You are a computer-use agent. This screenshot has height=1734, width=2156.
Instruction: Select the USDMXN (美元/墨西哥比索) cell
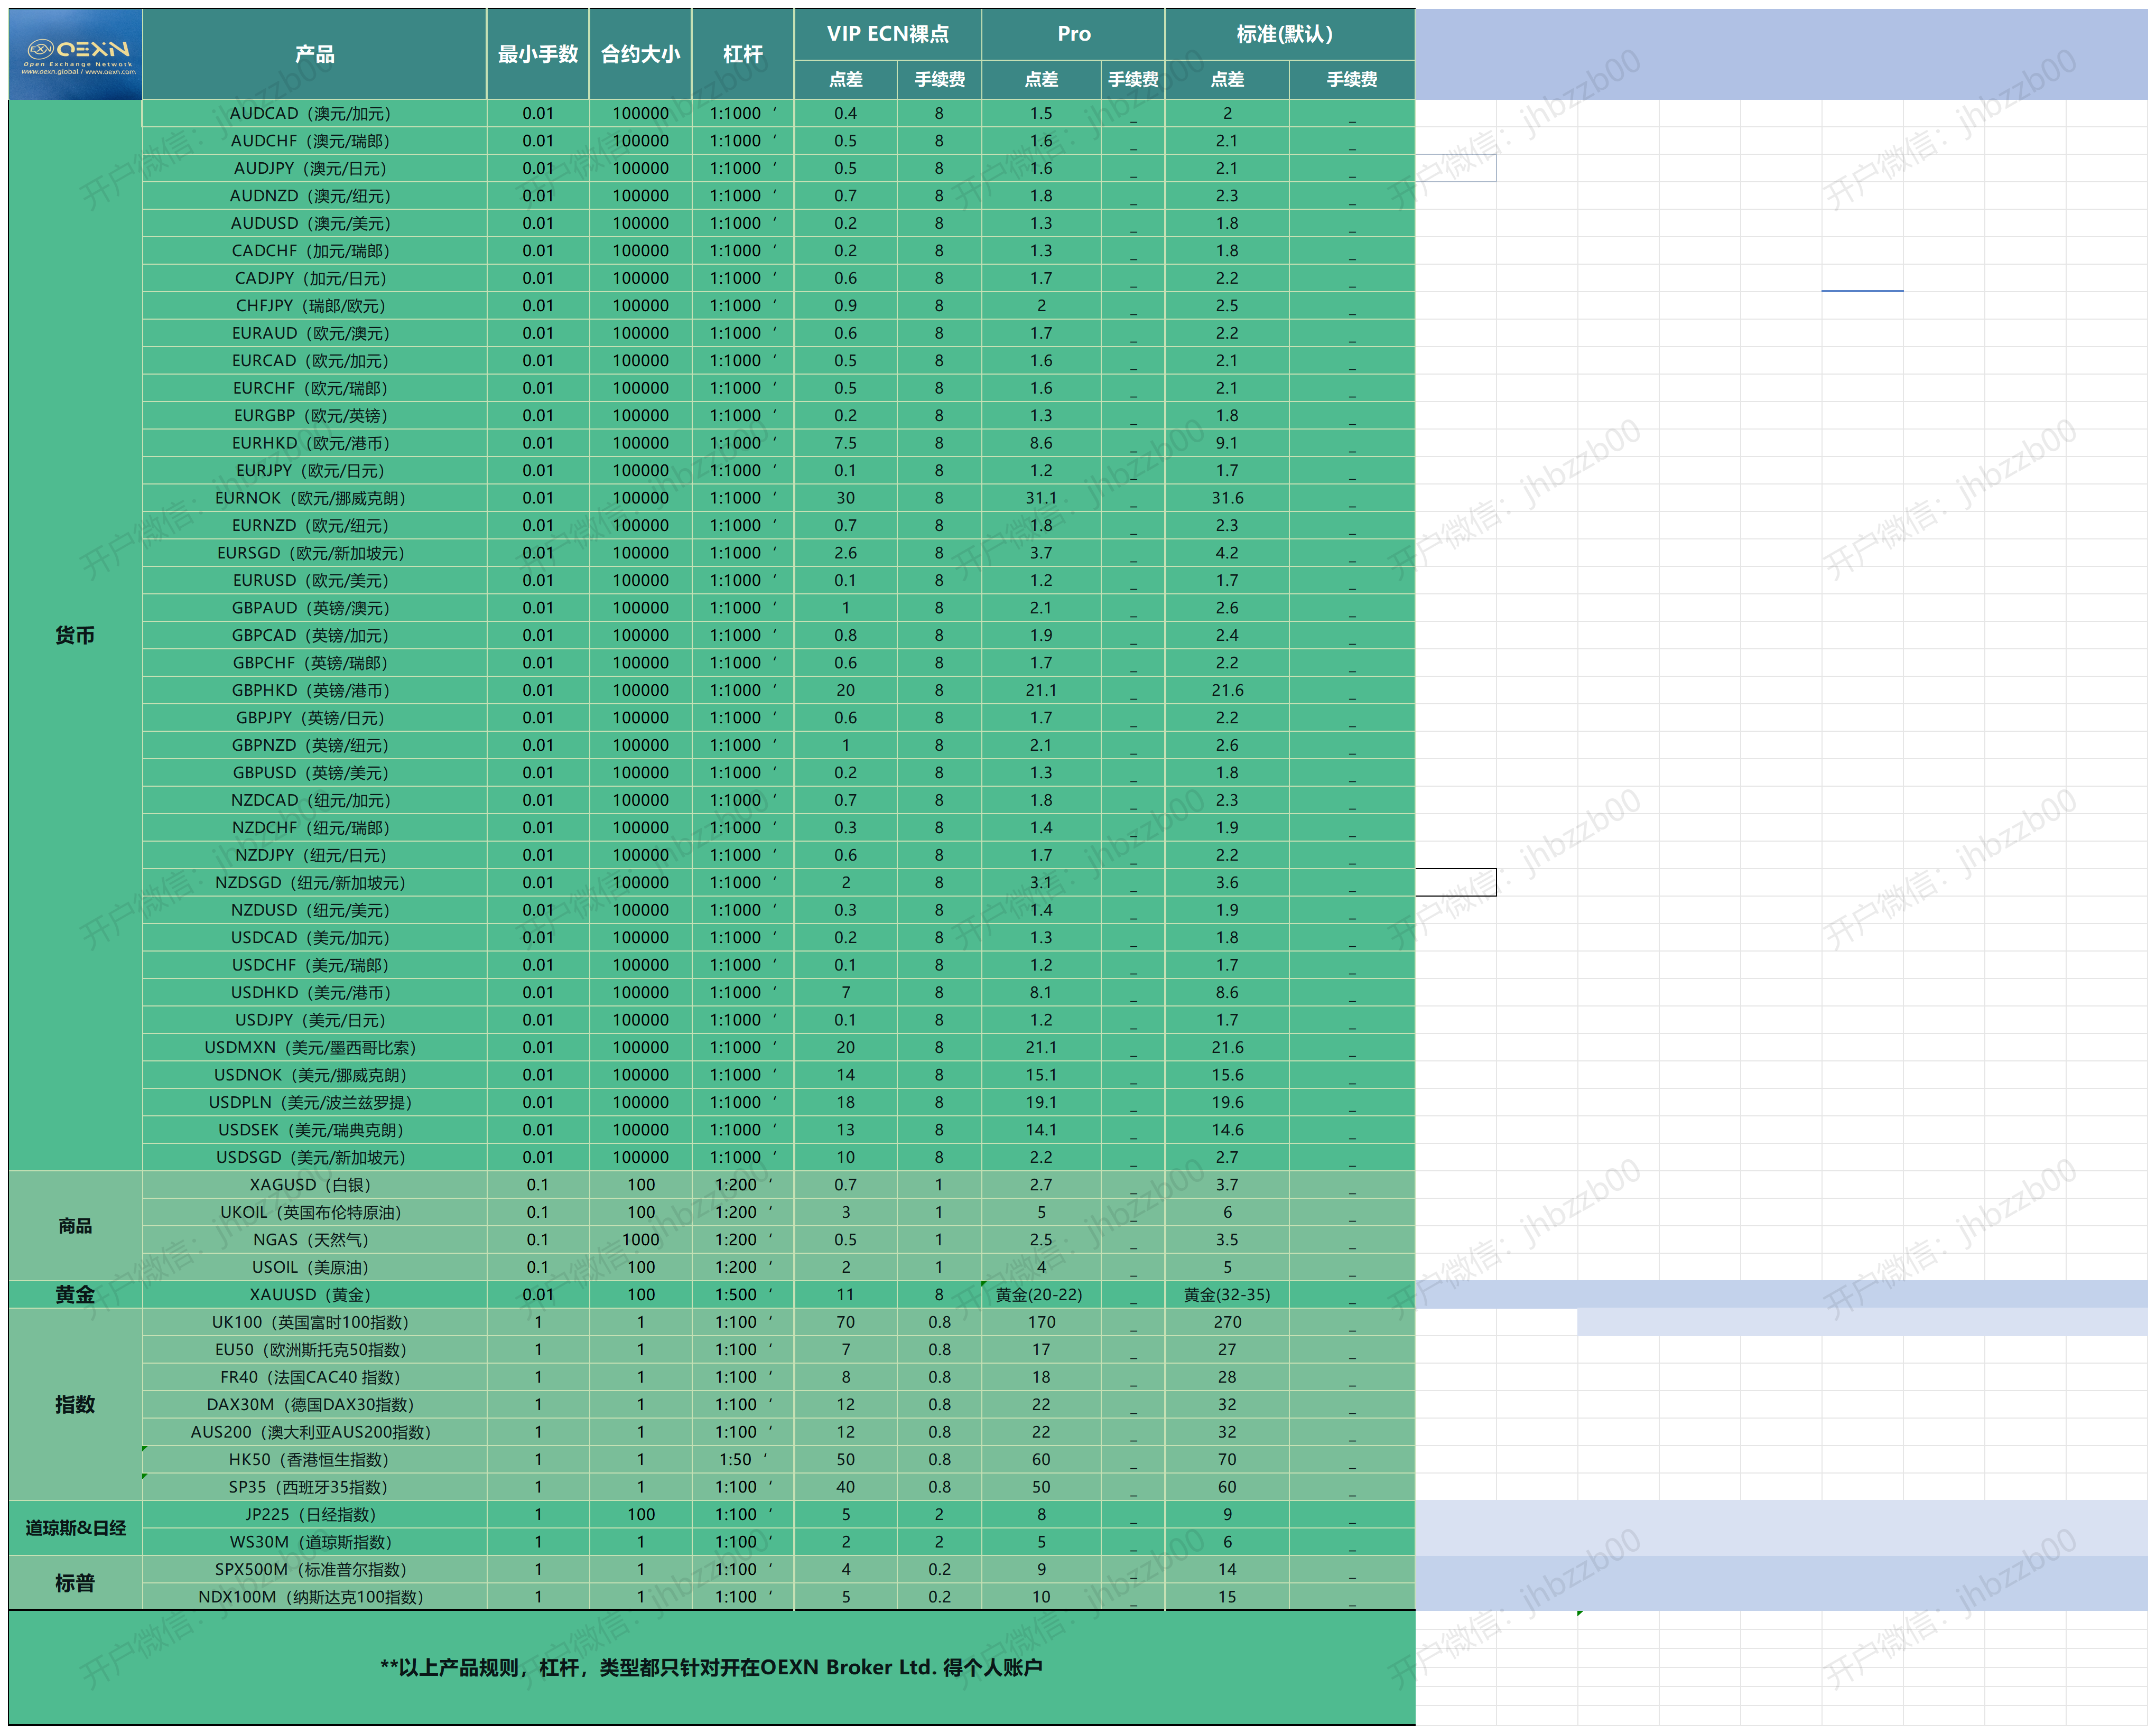[314, 1047]
